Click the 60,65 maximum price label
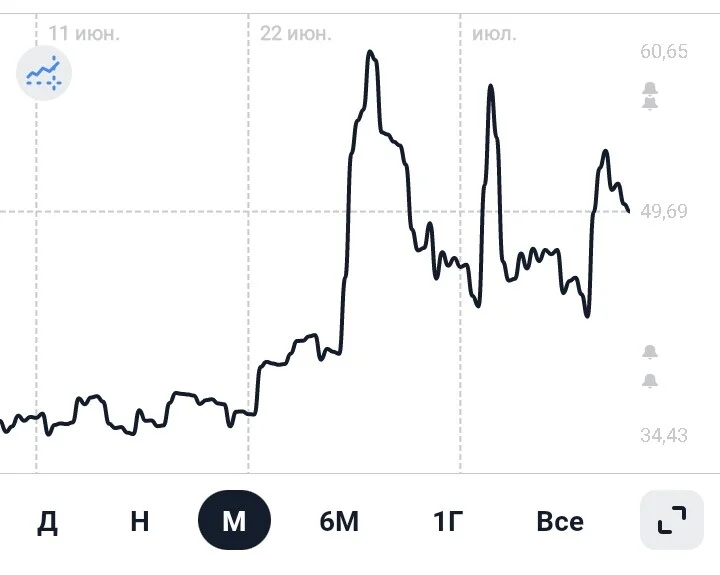Viewport: 720px width, 575px height. pyautogui.click(x=664, y=51)
